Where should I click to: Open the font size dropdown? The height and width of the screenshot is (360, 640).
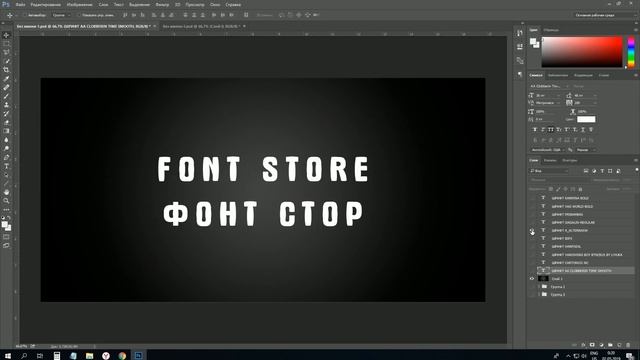(x=559, y=95)
